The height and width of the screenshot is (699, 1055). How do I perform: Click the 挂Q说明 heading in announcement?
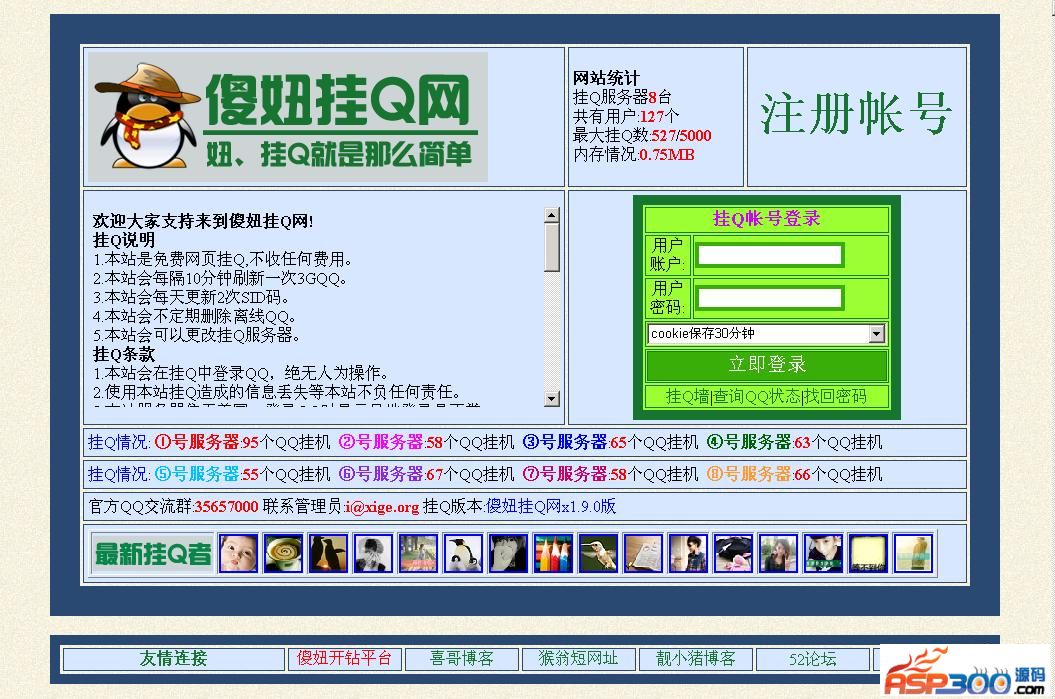pos(124,240)
